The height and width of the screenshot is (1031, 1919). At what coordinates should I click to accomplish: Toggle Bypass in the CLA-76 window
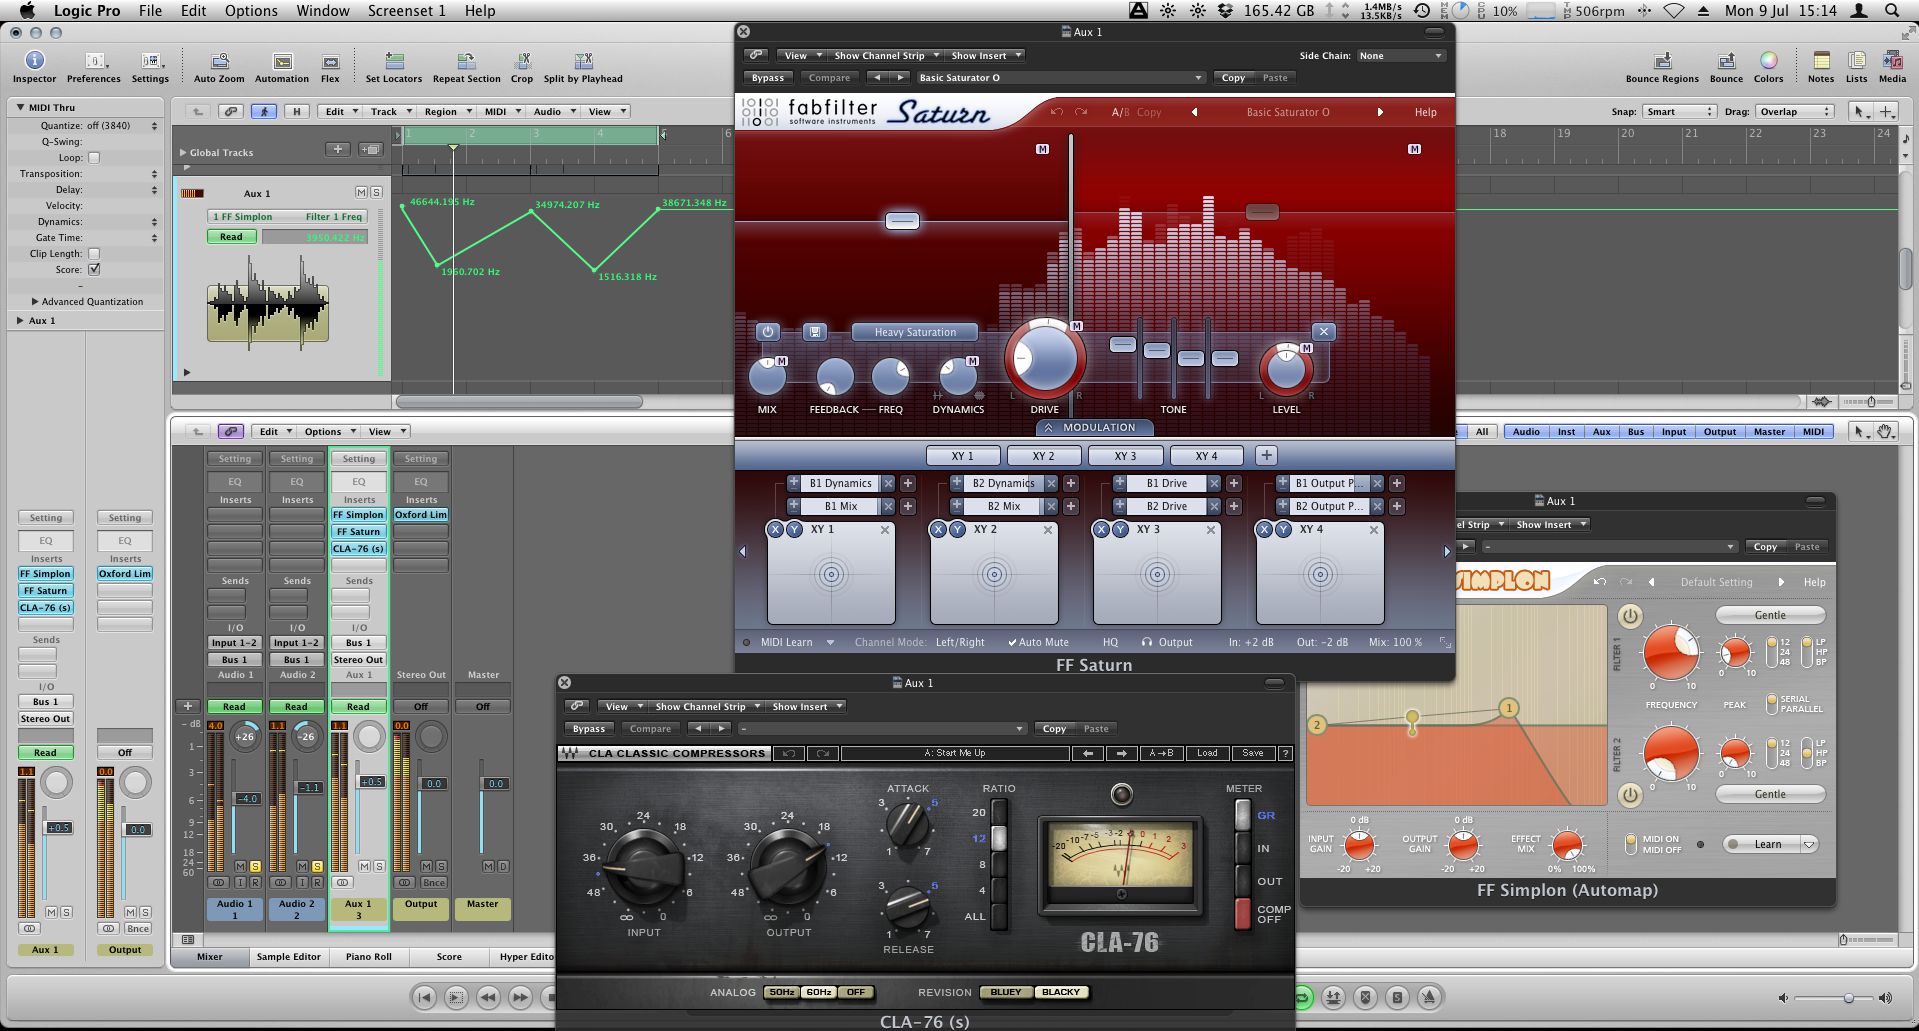[589, 728]
